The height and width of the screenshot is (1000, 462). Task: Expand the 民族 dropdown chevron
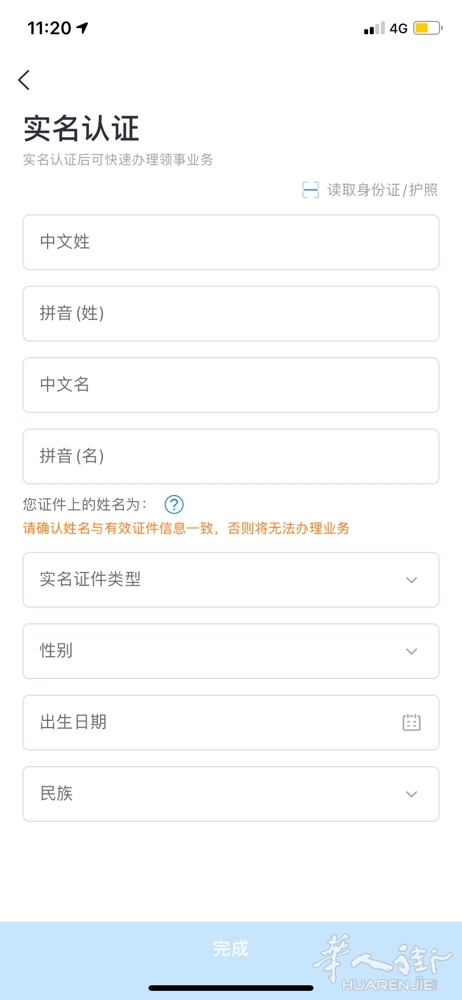(412, 794)
